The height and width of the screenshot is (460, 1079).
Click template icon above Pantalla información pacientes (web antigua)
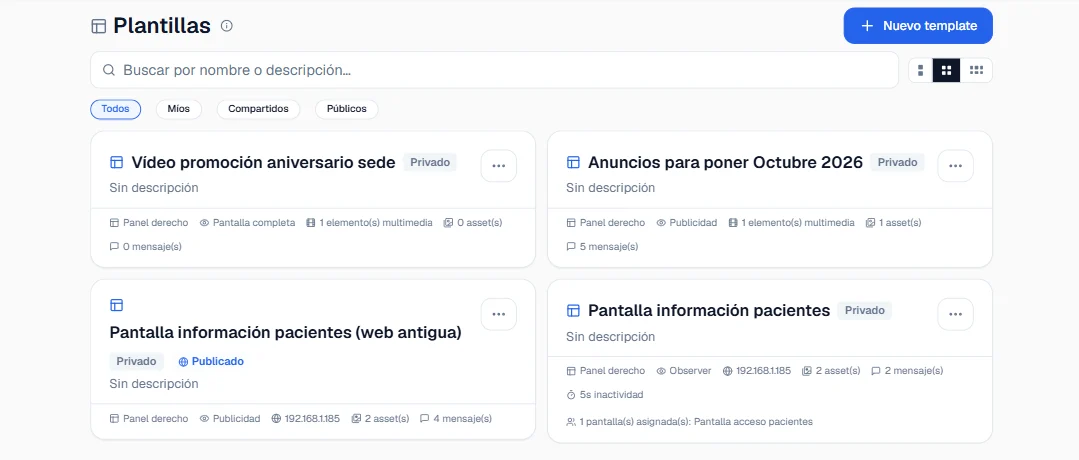click(x=116, y=305)
